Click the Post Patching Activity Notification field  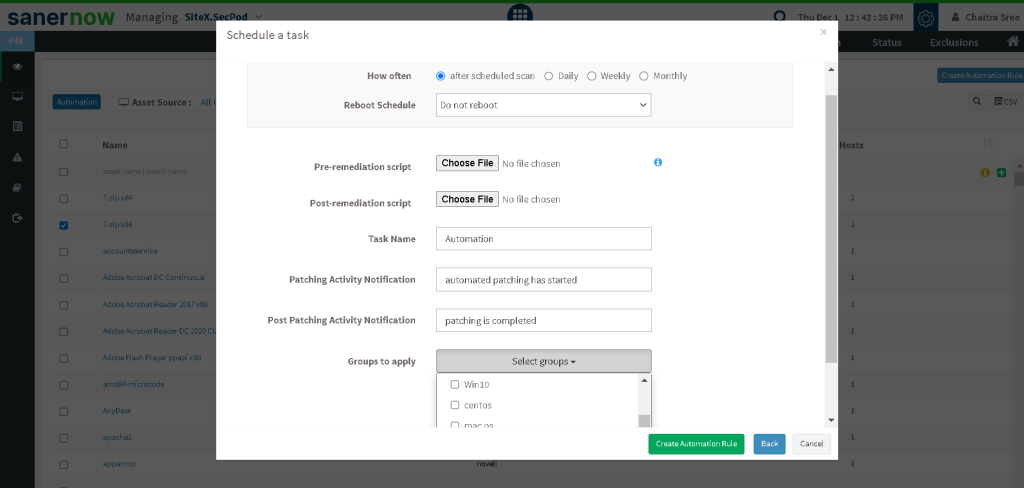(x=543, y=320)
